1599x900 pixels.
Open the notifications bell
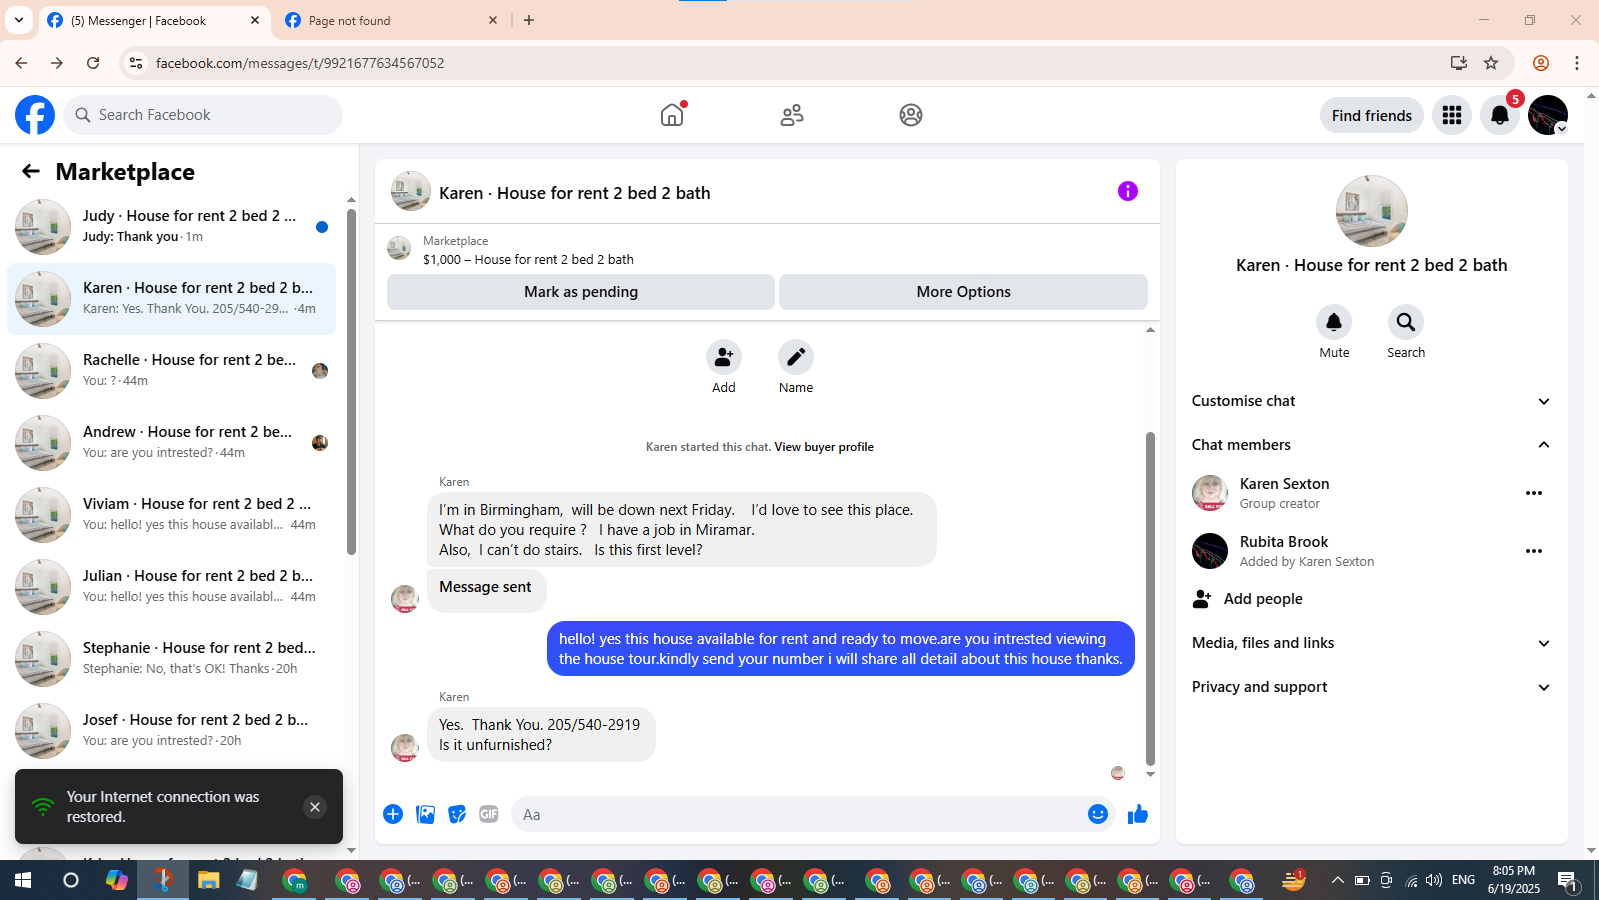click(x=1500, y=115)
